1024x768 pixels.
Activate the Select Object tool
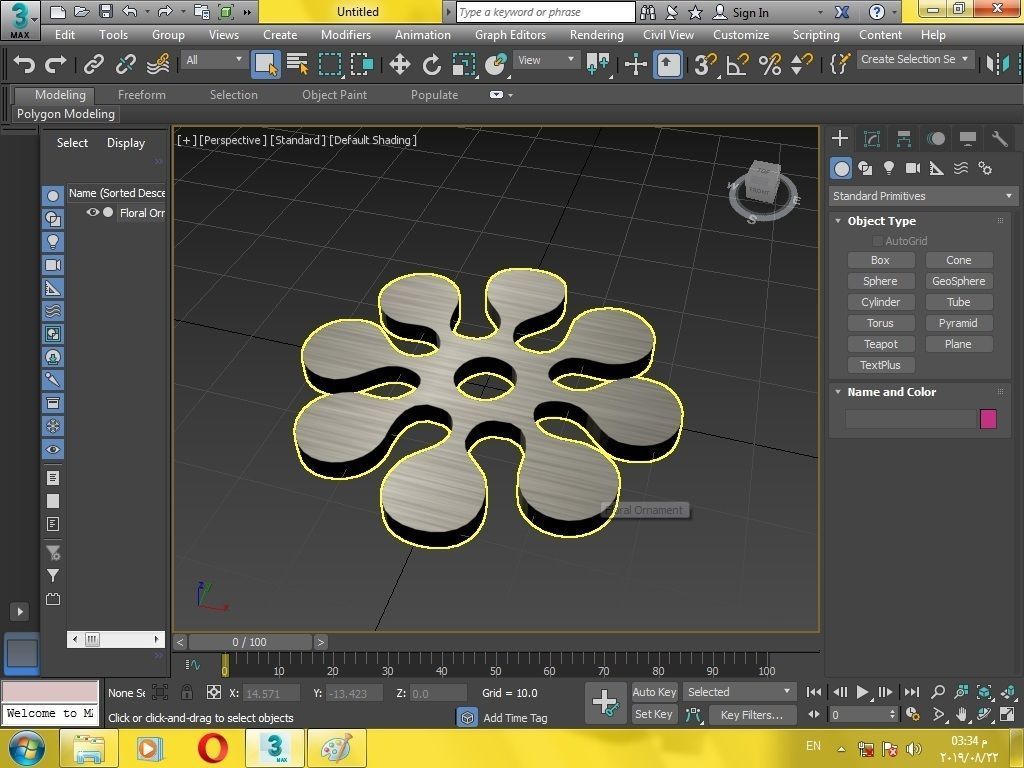[x=266, y=64]
